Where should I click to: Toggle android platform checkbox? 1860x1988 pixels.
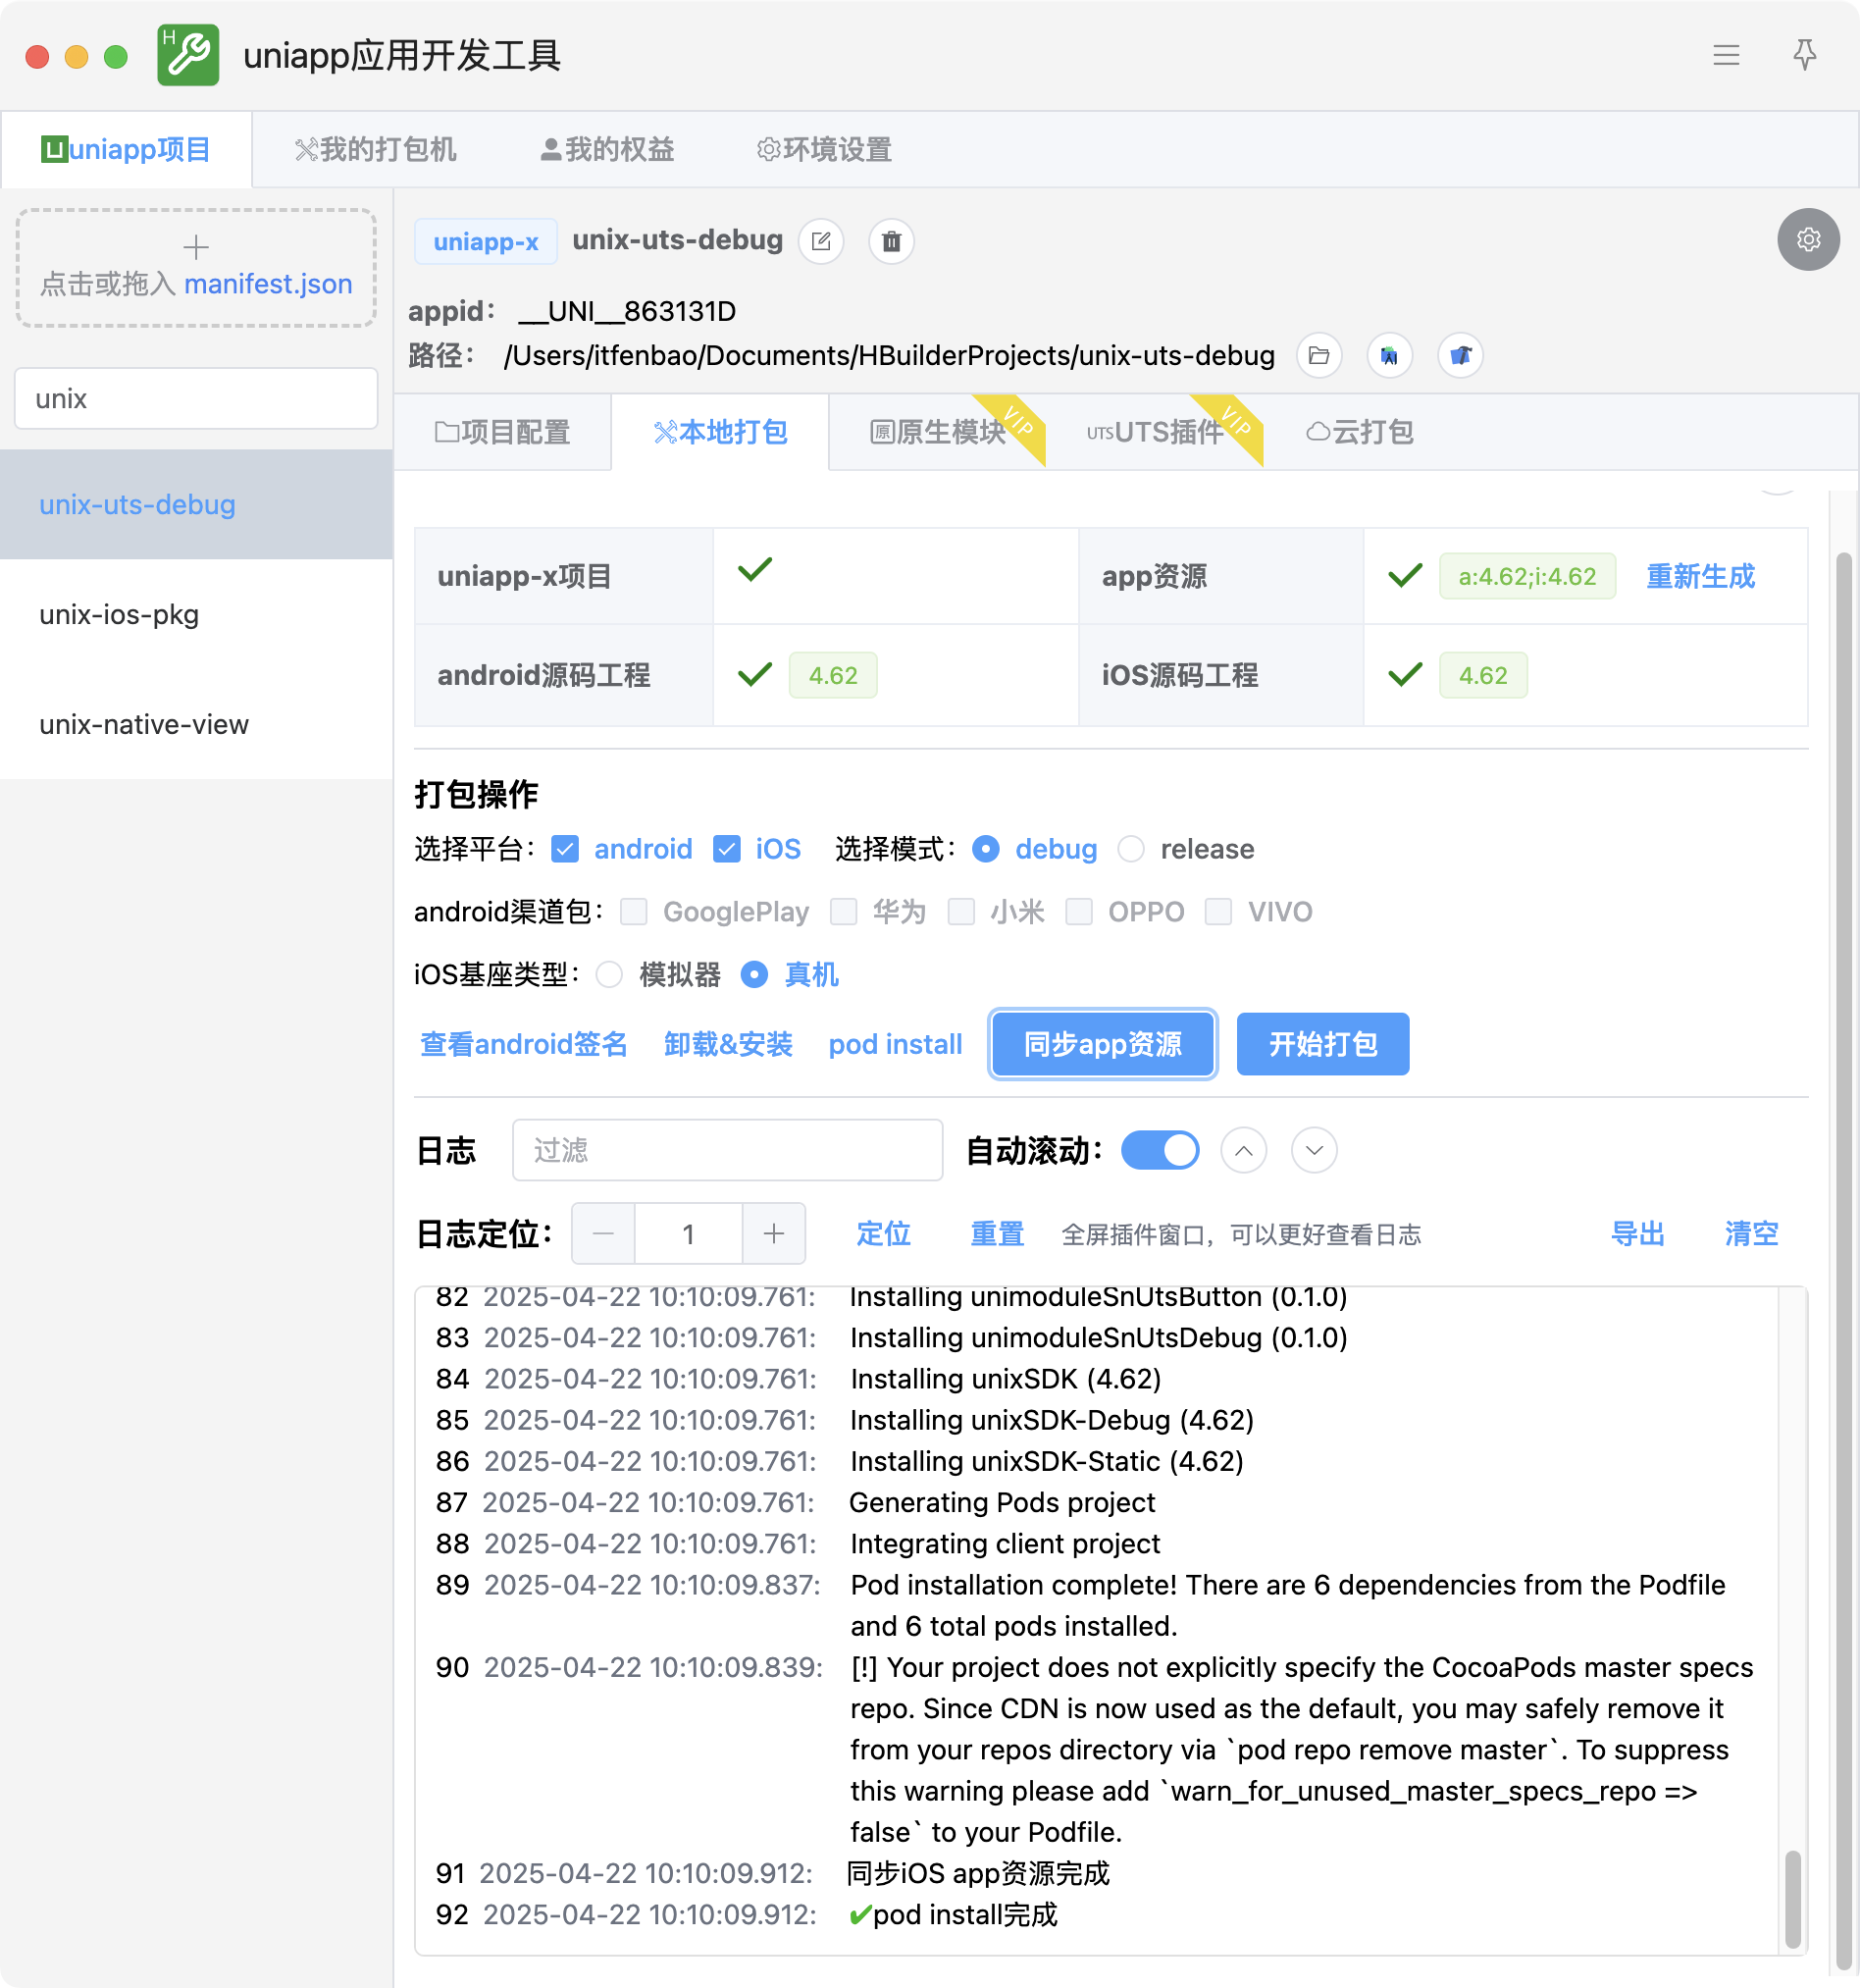[x=565, y=849]
